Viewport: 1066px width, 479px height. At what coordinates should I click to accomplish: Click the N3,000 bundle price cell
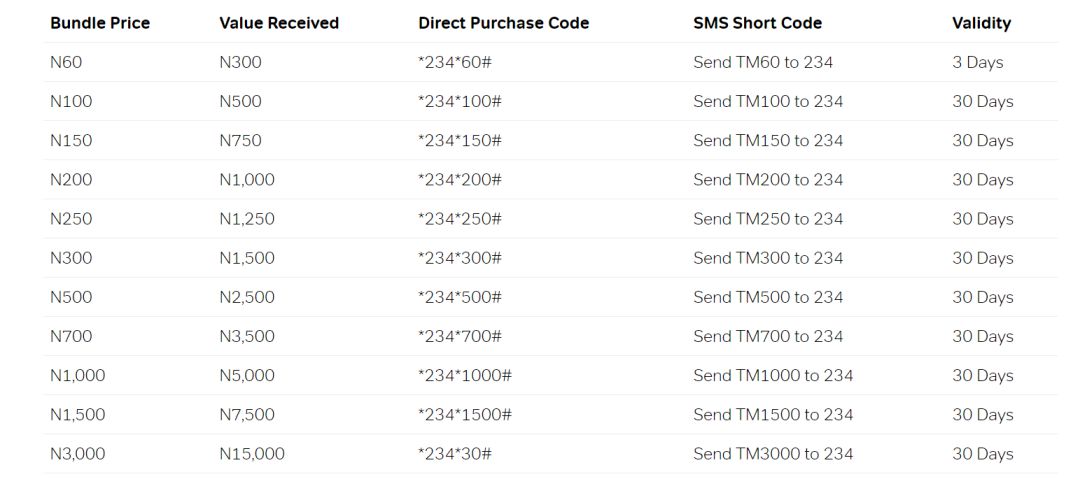[77, 454]
